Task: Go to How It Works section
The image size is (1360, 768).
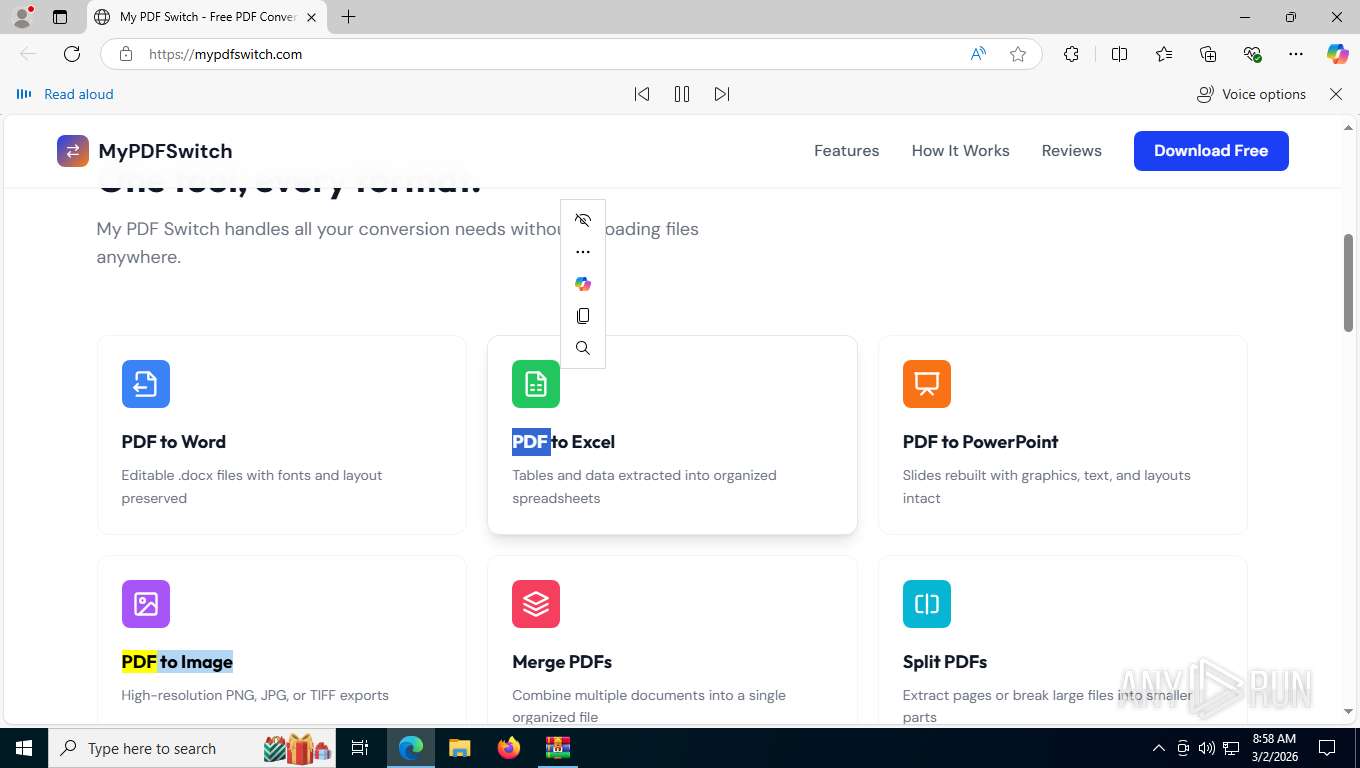Action: 961,151
